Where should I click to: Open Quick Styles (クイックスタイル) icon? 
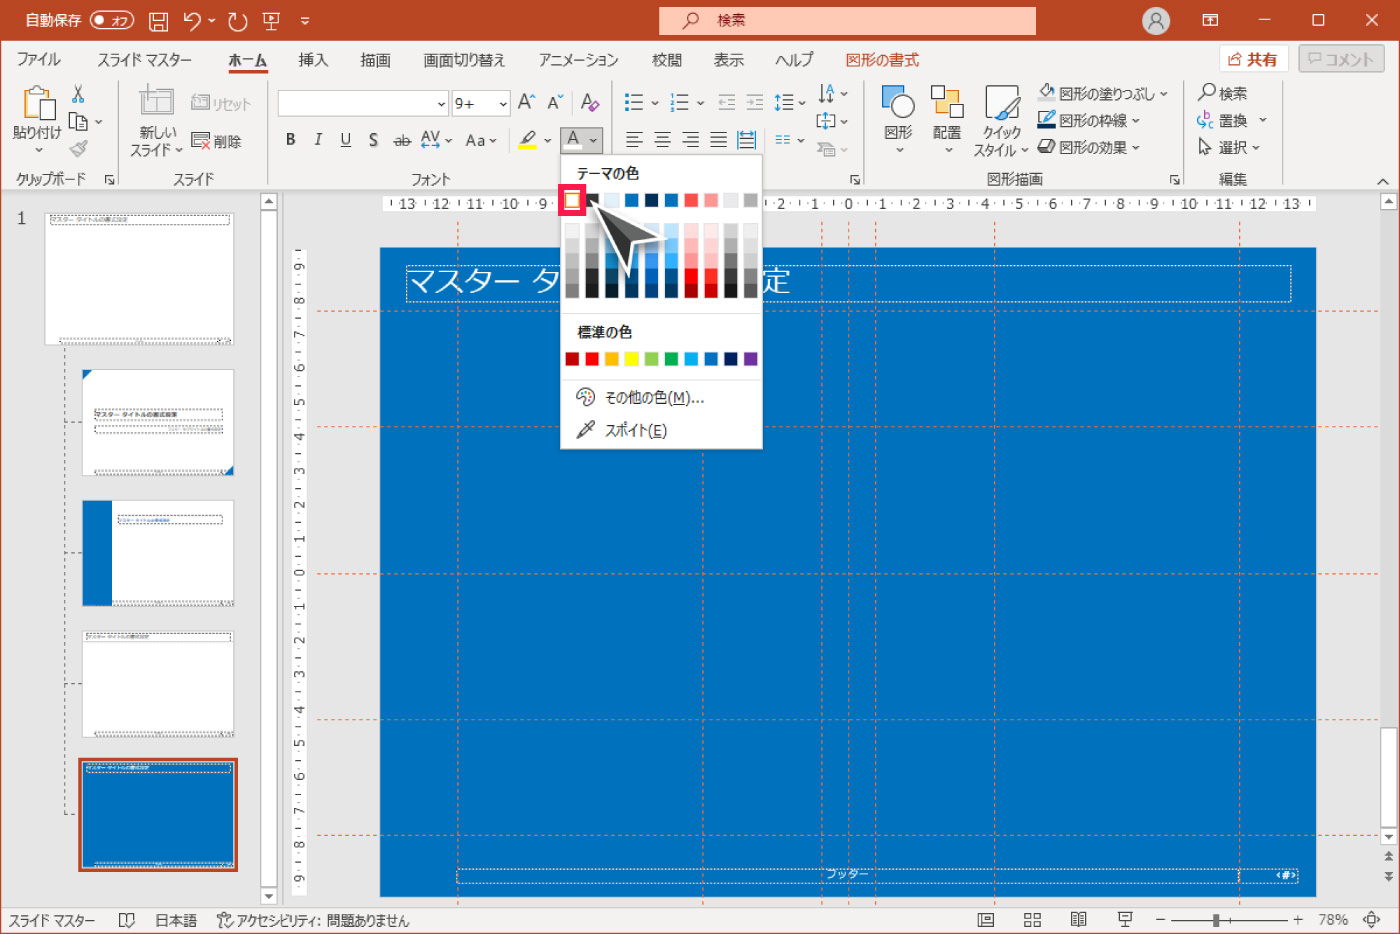1002,102
